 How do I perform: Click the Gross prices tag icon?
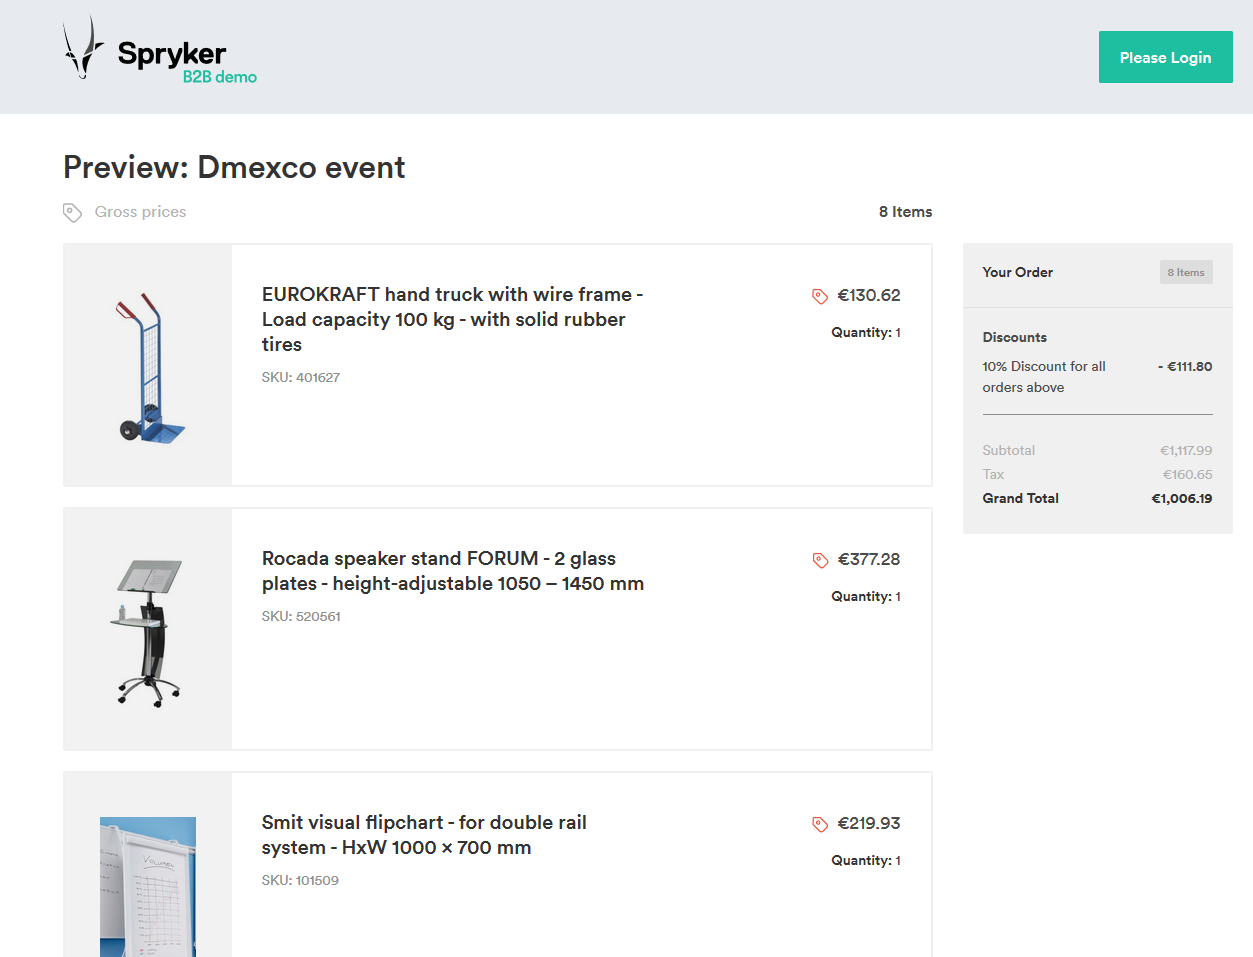[72, 212]
